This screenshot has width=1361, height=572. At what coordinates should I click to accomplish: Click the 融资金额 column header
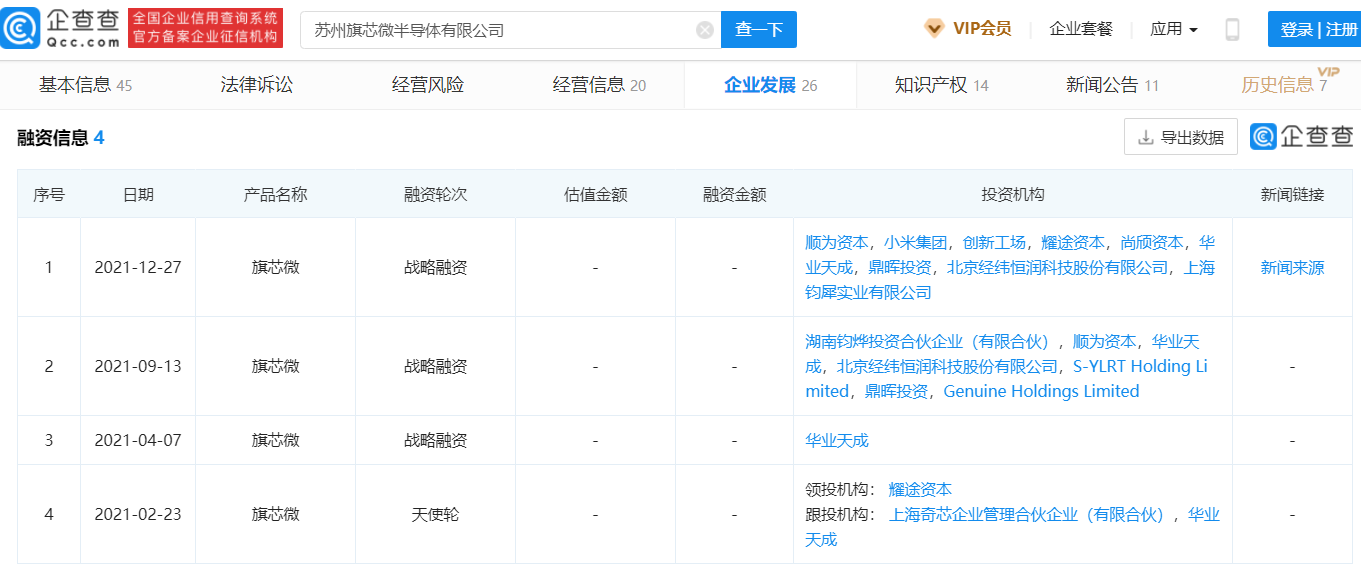[x=734, y=195]
